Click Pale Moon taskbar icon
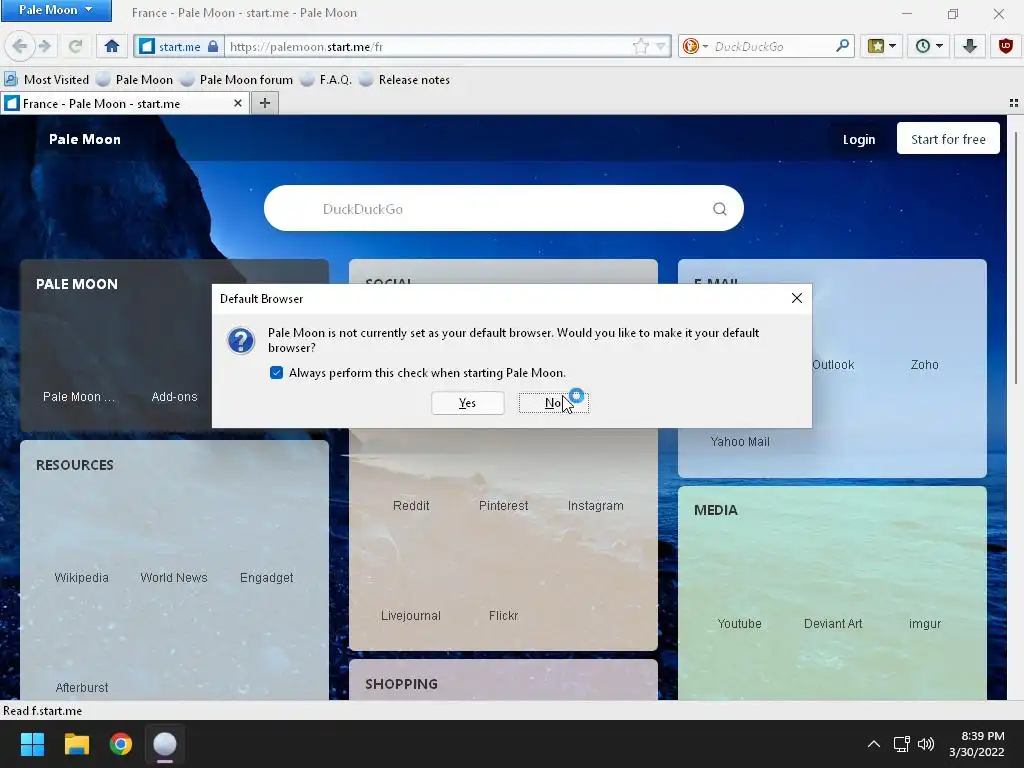 [165, 744]
